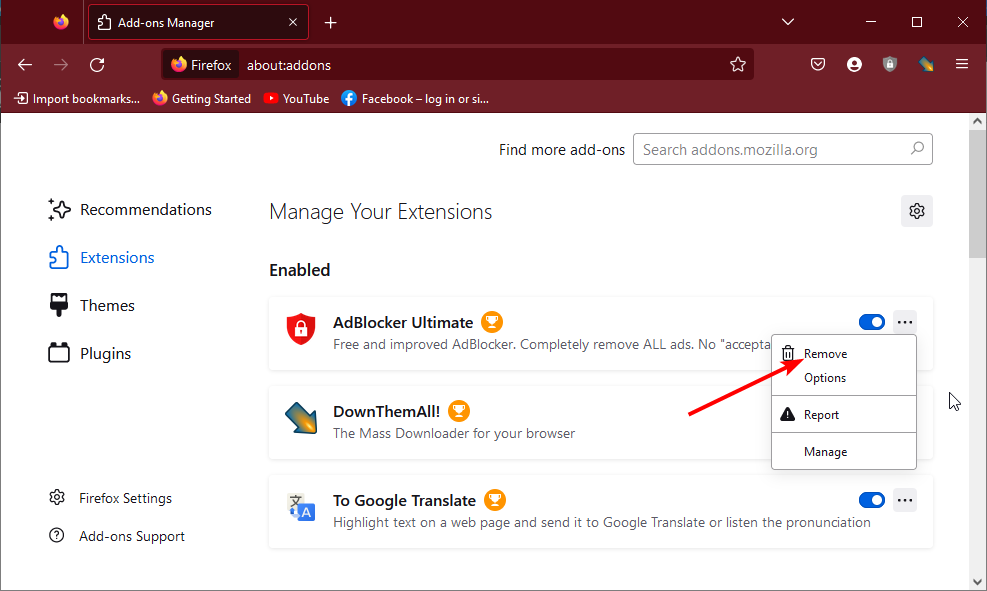Click the 'Enabled' section heading
The height and width of the screenshot is (591, 987).
tap(300, 270)
